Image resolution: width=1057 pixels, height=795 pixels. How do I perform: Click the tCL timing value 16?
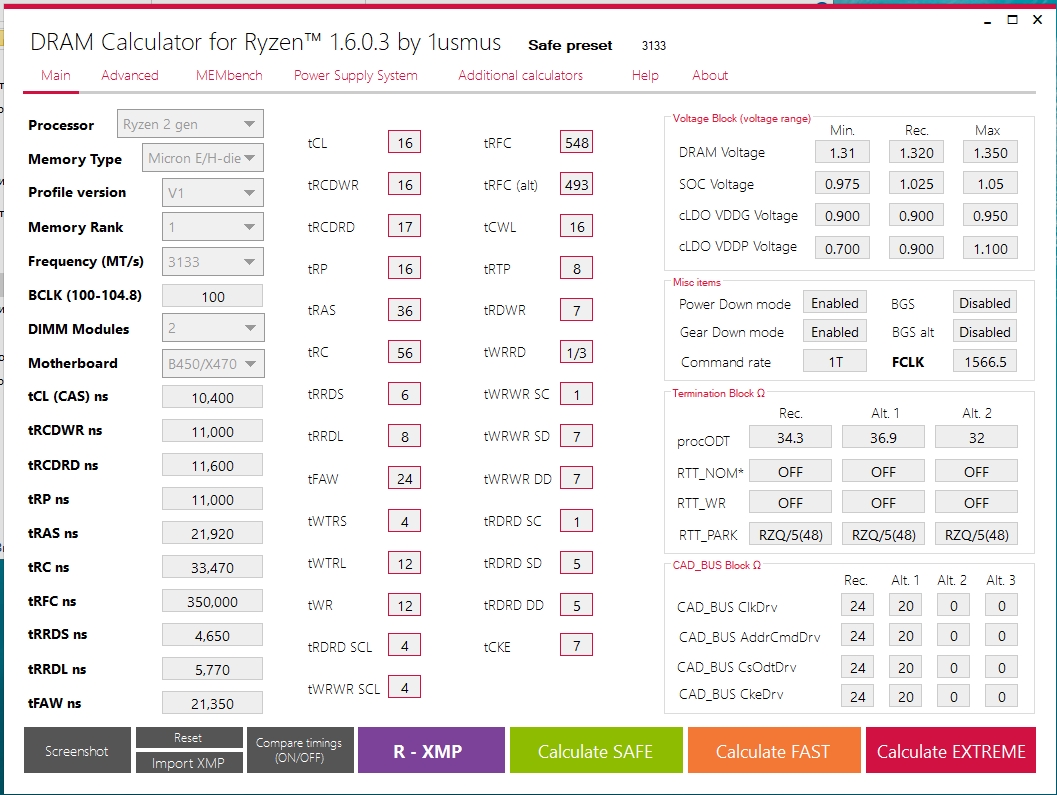404,142
